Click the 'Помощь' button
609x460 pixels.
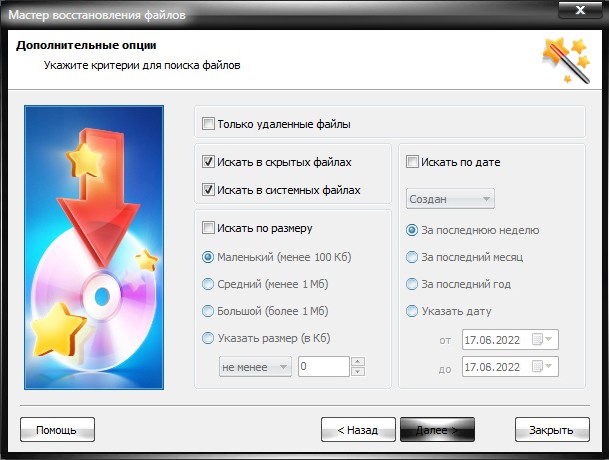[x=57, y=430]
